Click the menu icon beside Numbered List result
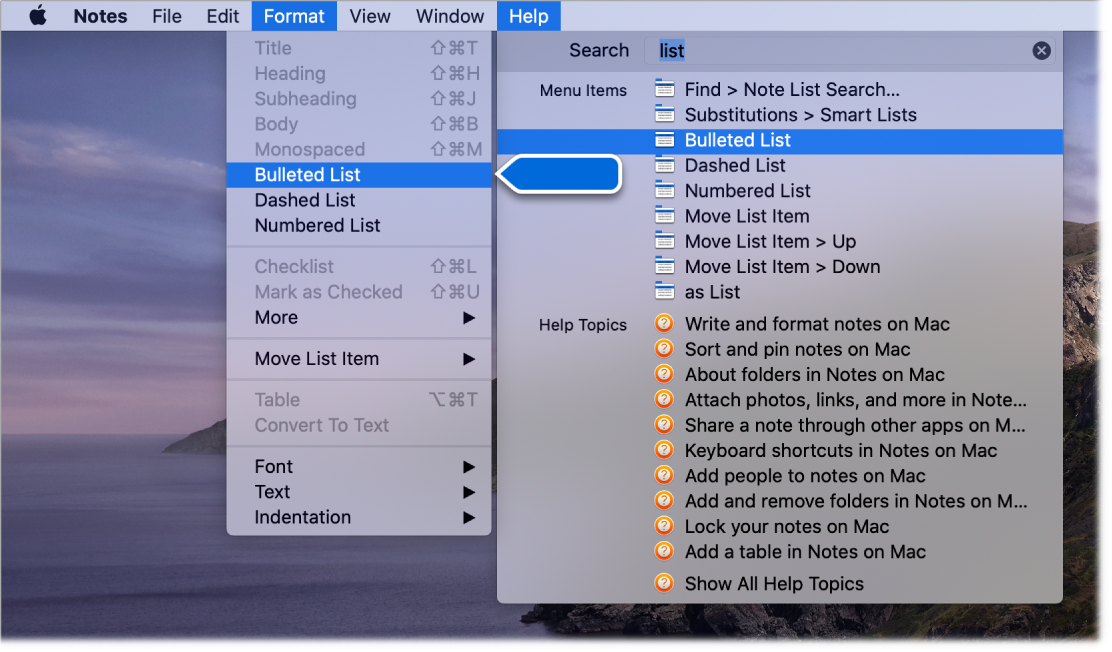 pos(664,190)
